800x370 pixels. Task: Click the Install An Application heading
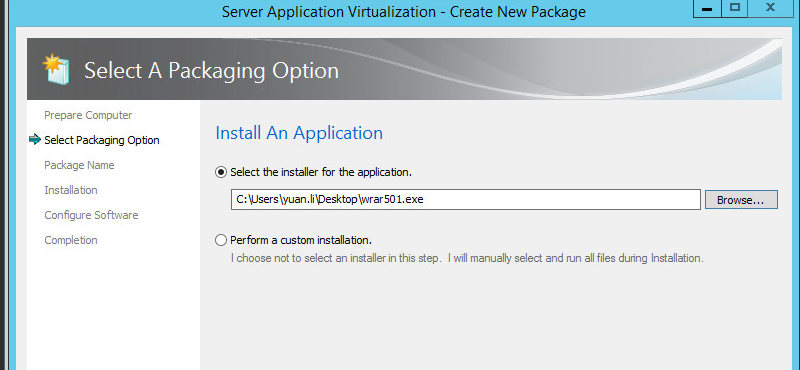click(299, 133)
